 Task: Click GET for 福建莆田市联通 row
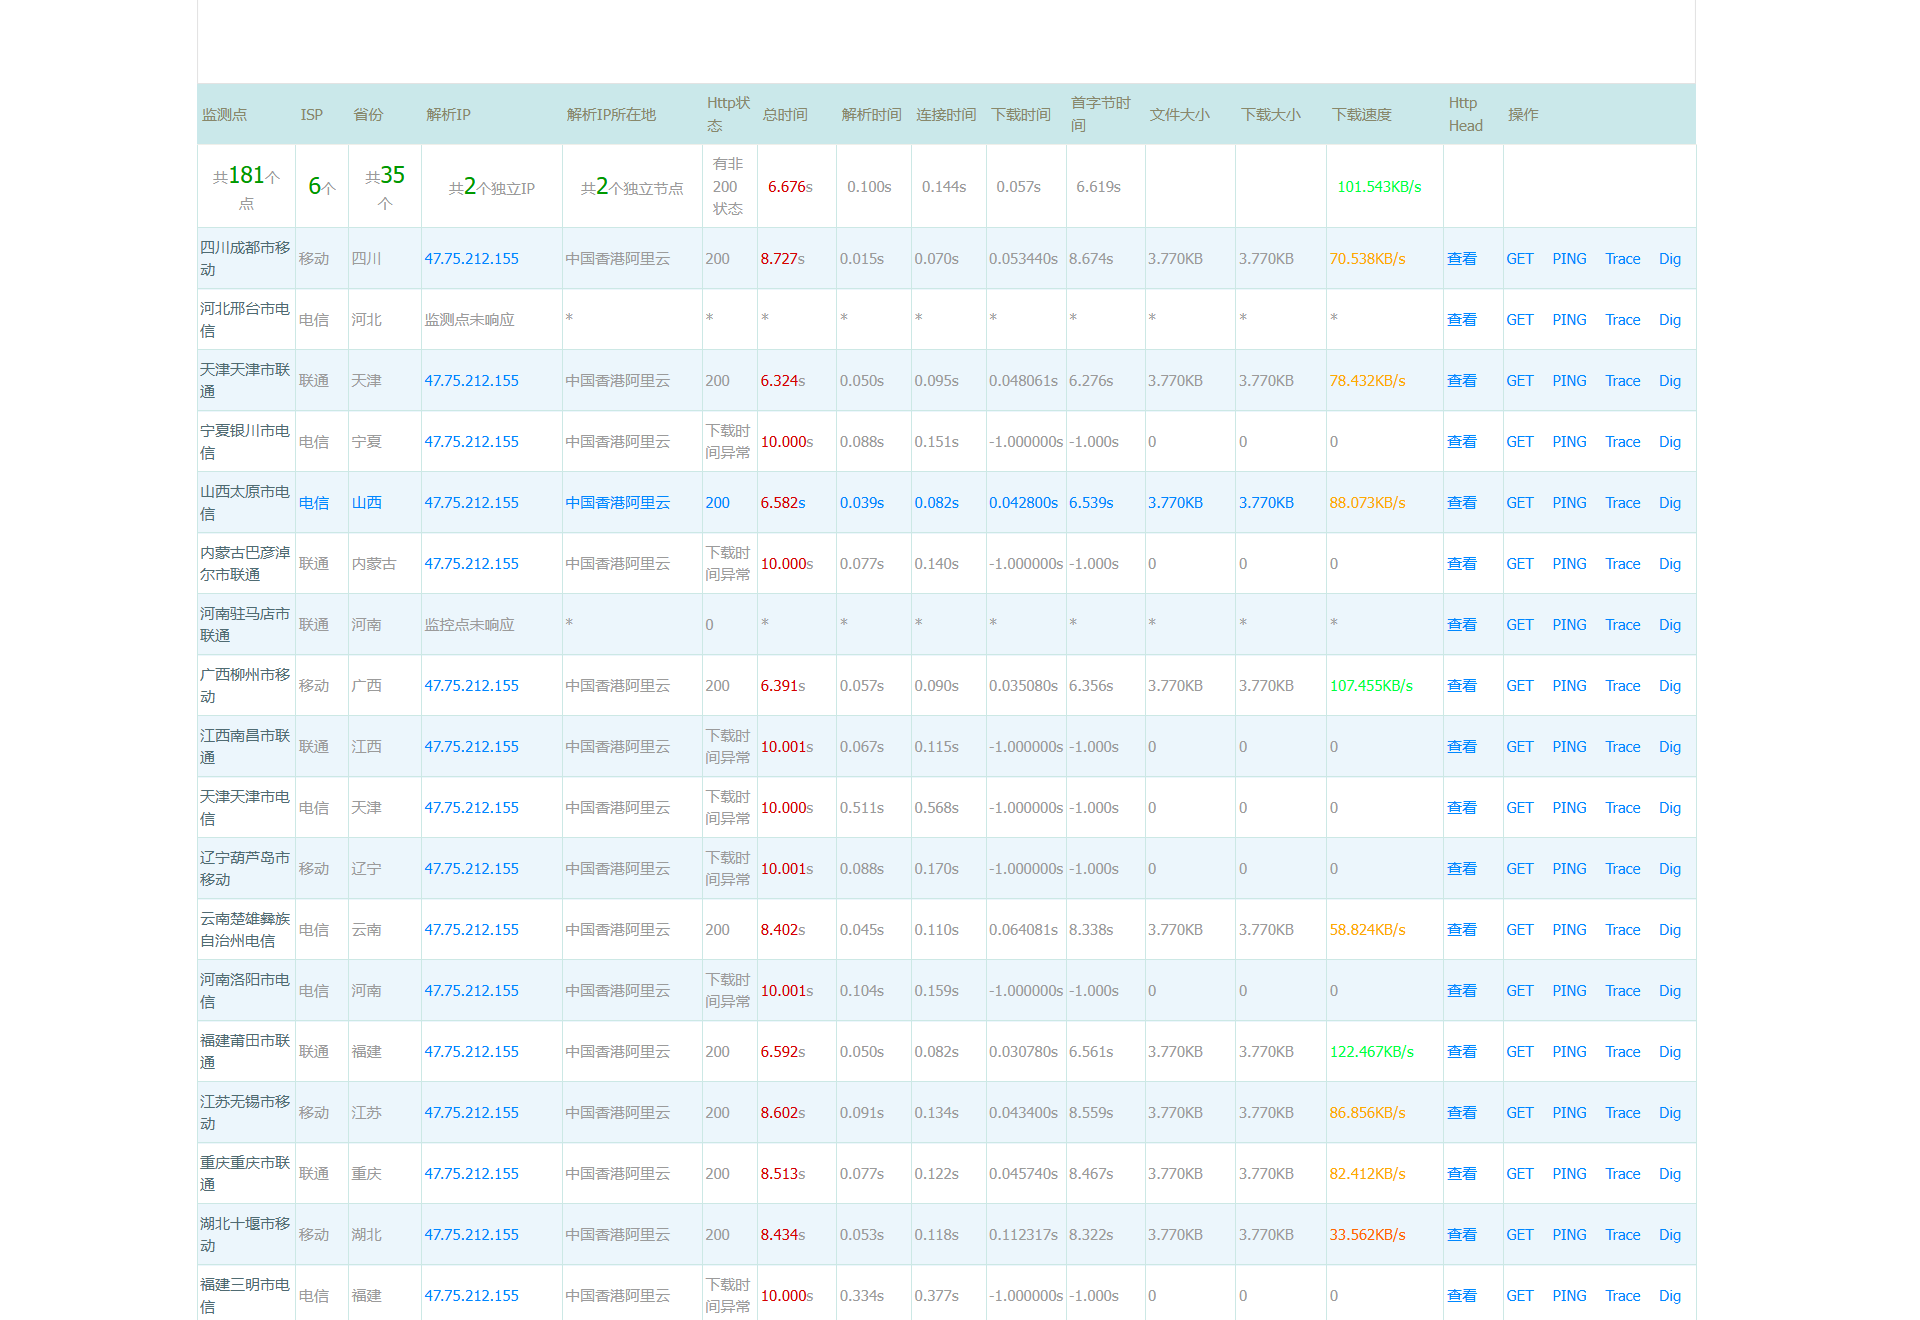click(x=1519, y=1052)
